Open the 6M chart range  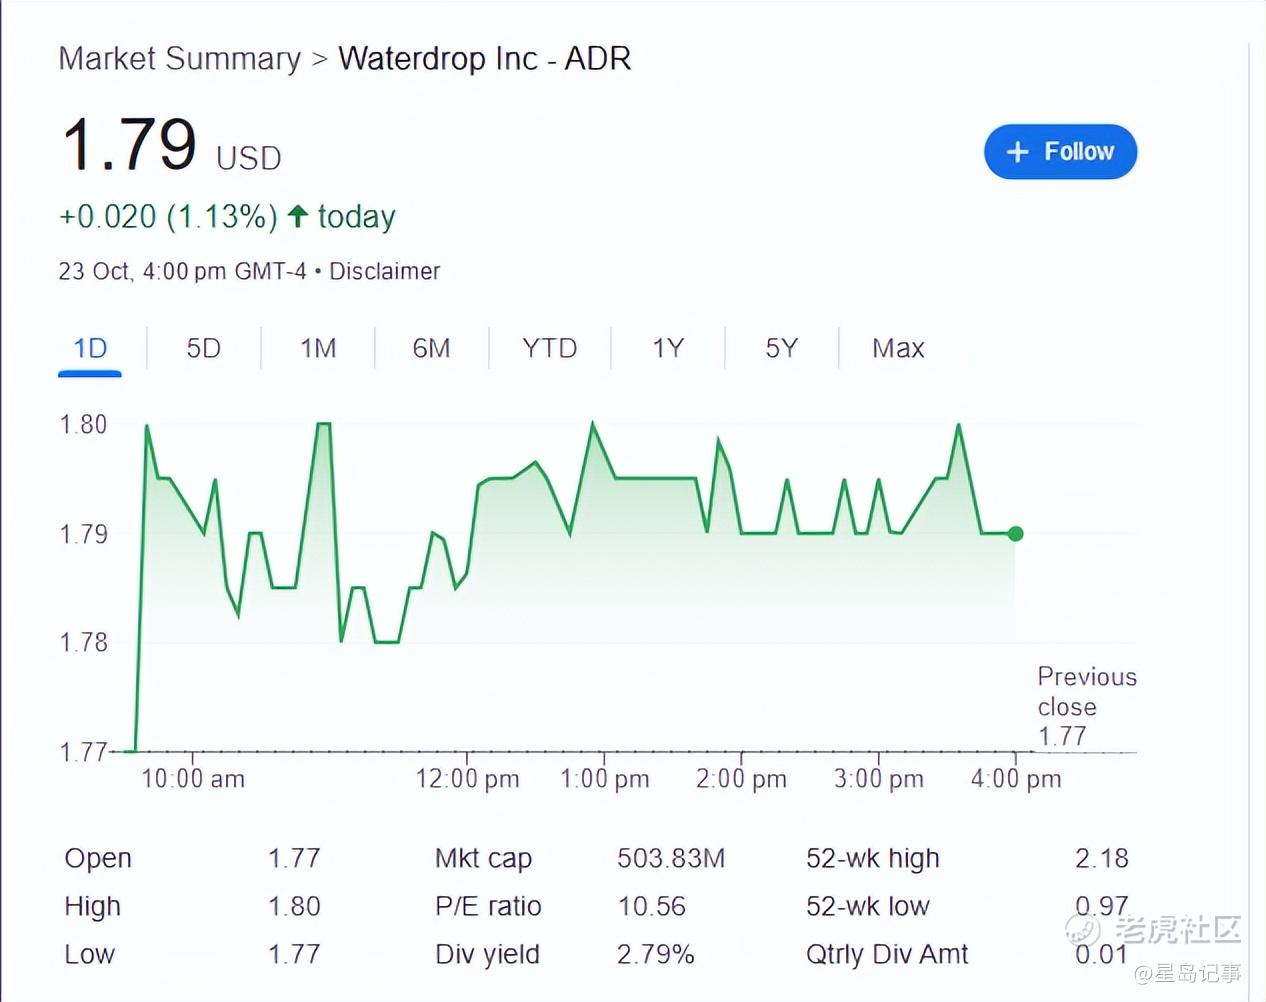click(x=431, y=348)
